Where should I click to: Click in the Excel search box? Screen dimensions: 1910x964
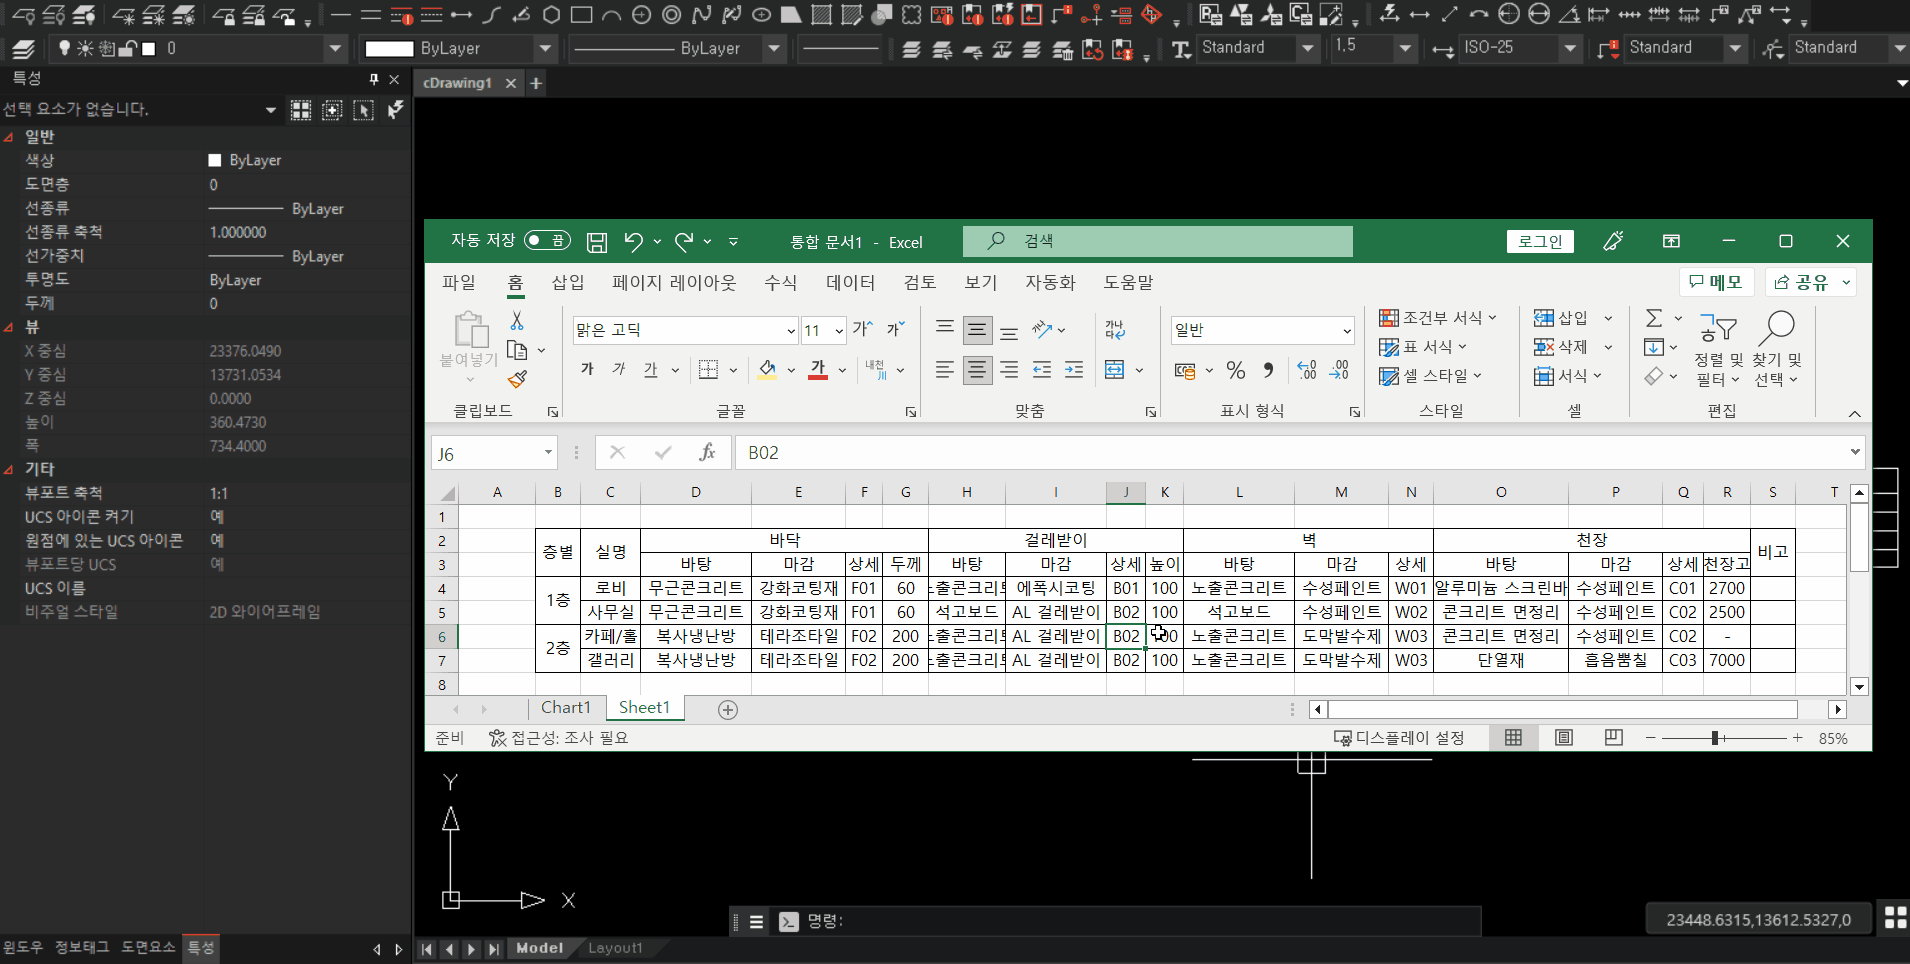click(1158, 241)
